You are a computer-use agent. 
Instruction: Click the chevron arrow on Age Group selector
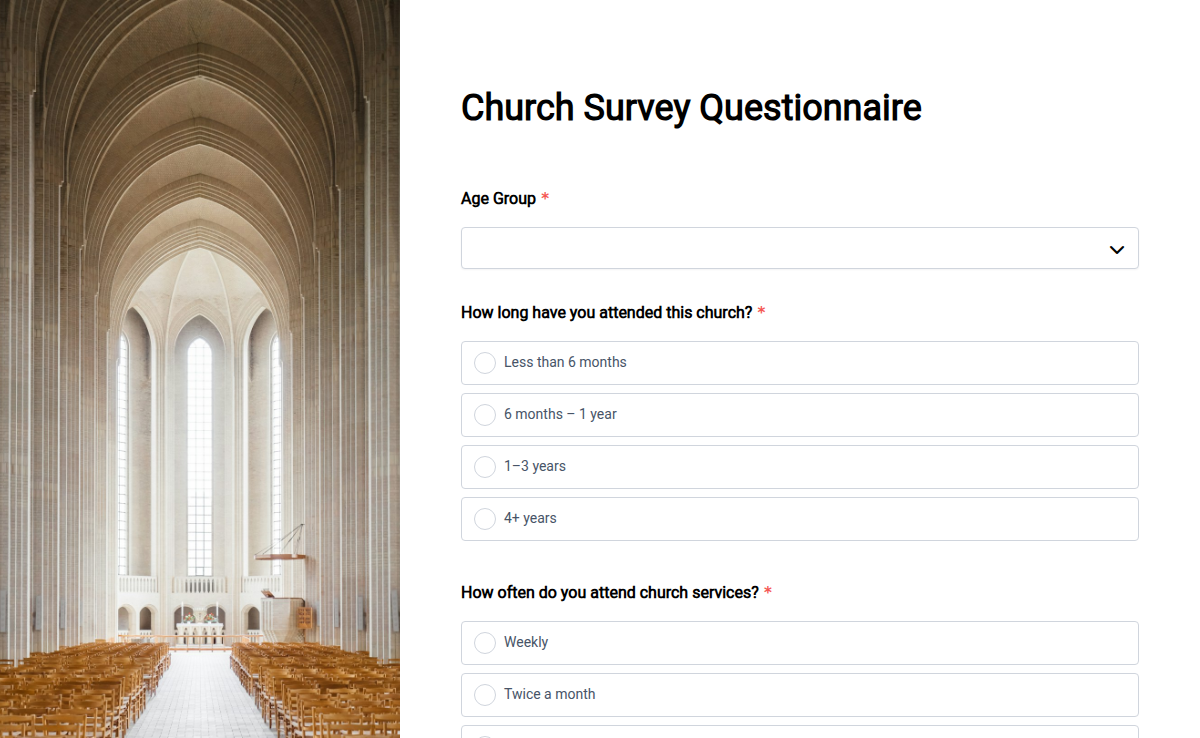pyautogui.click(x=1116, y=248)
